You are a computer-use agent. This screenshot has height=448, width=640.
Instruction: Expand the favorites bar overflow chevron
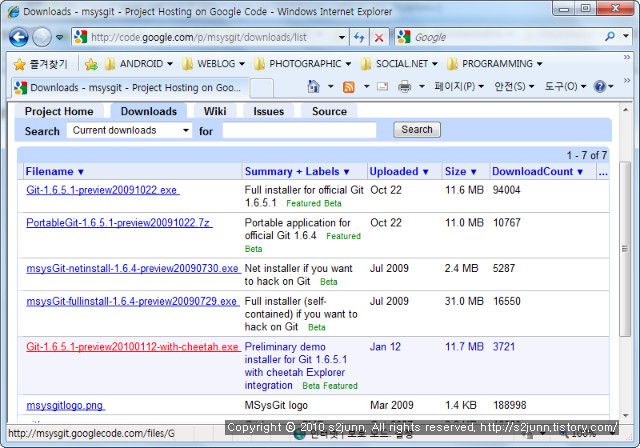pos(627,57)
